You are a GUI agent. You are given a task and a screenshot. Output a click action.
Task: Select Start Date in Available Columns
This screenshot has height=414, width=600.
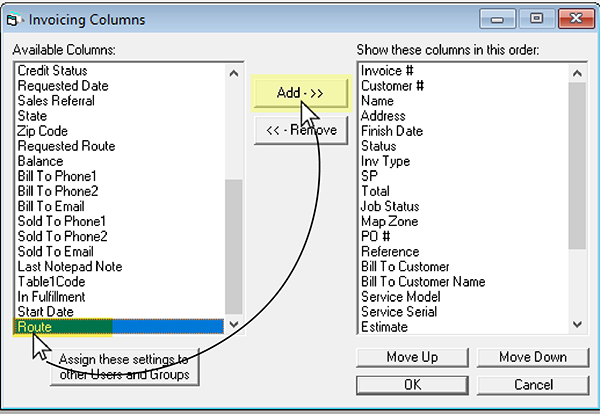pyautogui.click(x=120, y=312)
